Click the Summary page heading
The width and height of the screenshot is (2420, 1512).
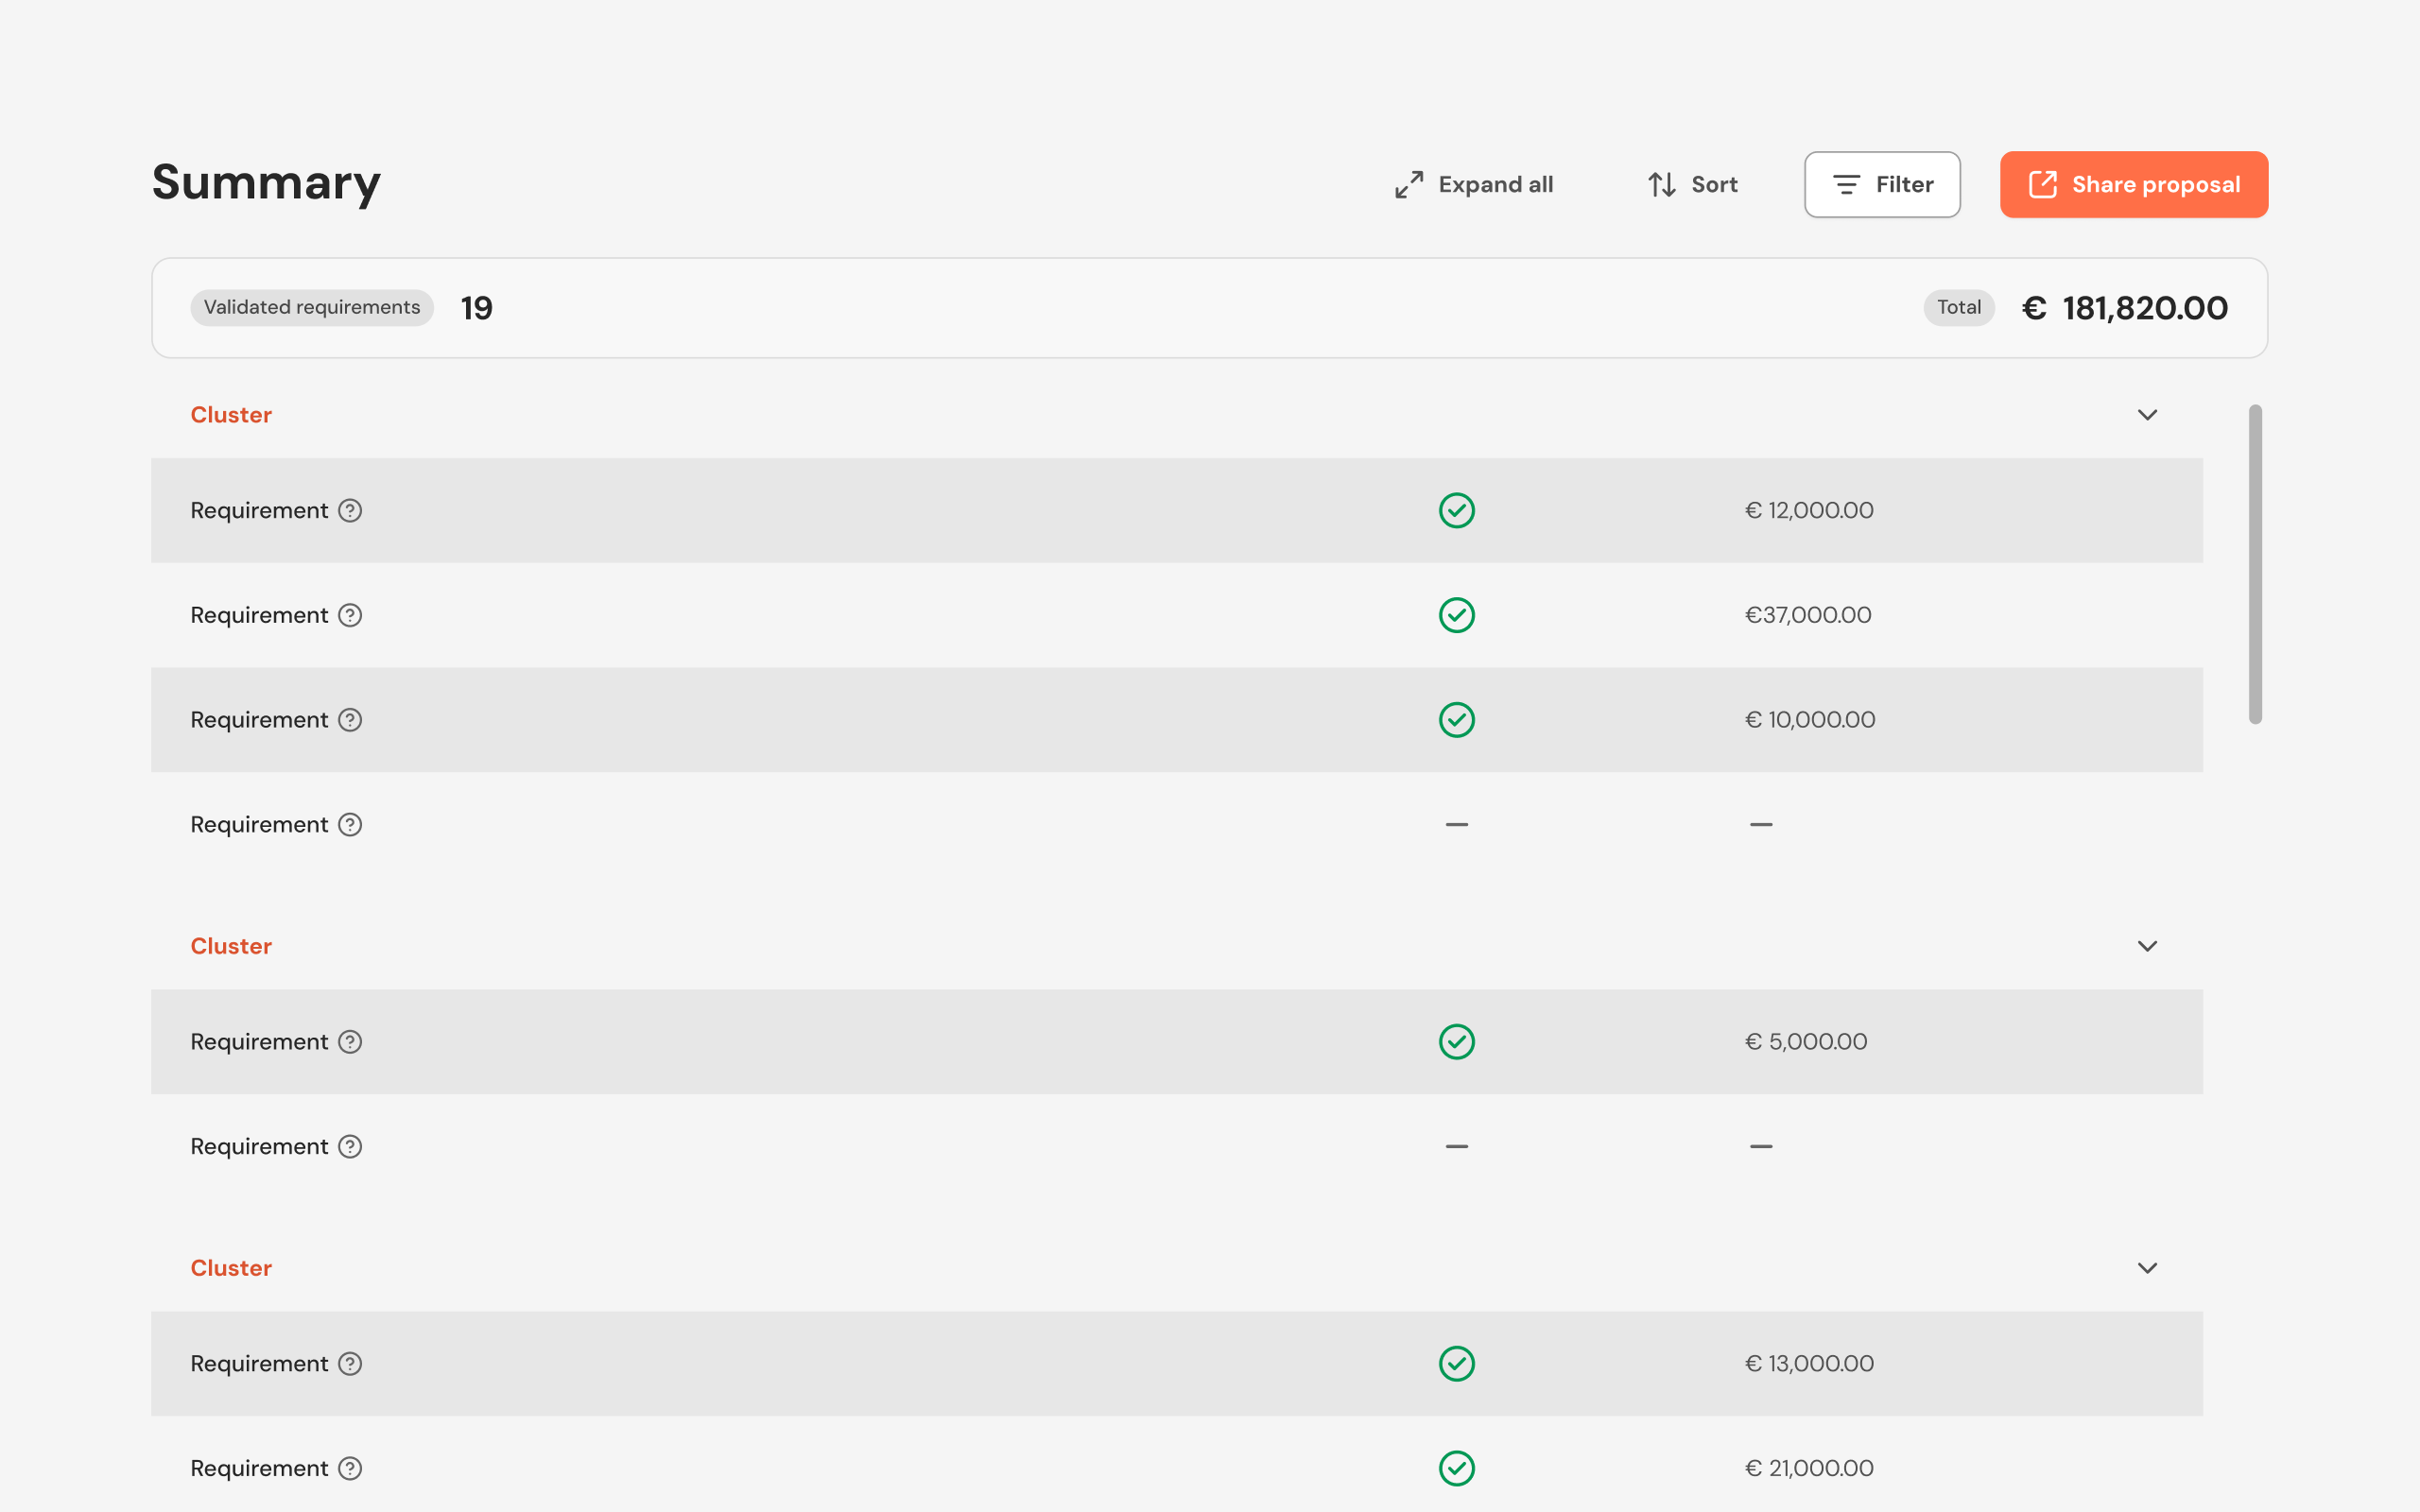pos(266,183)
